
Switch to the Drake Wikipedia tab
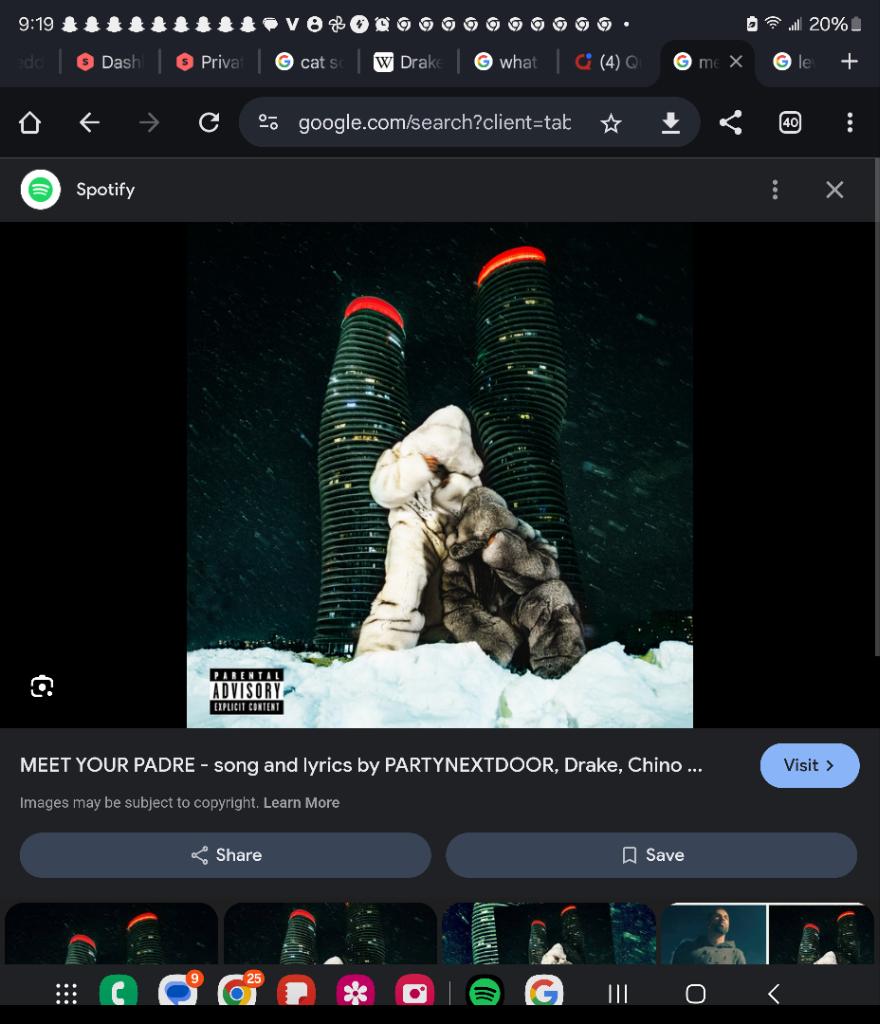409,62
